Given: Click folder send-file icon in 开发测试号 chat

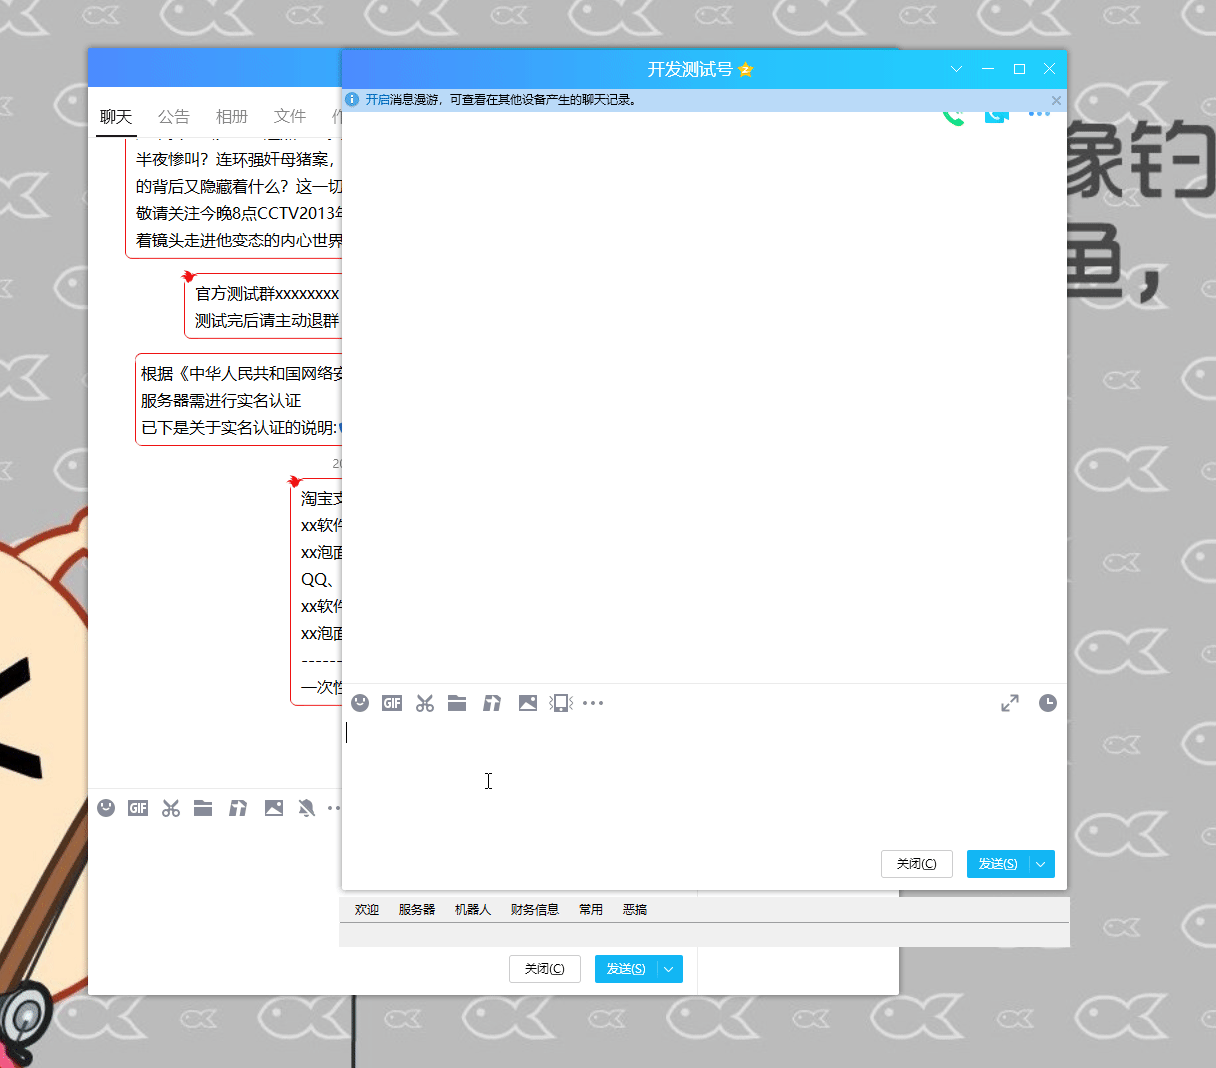Looking at the screenshot, I should point(457,703).
